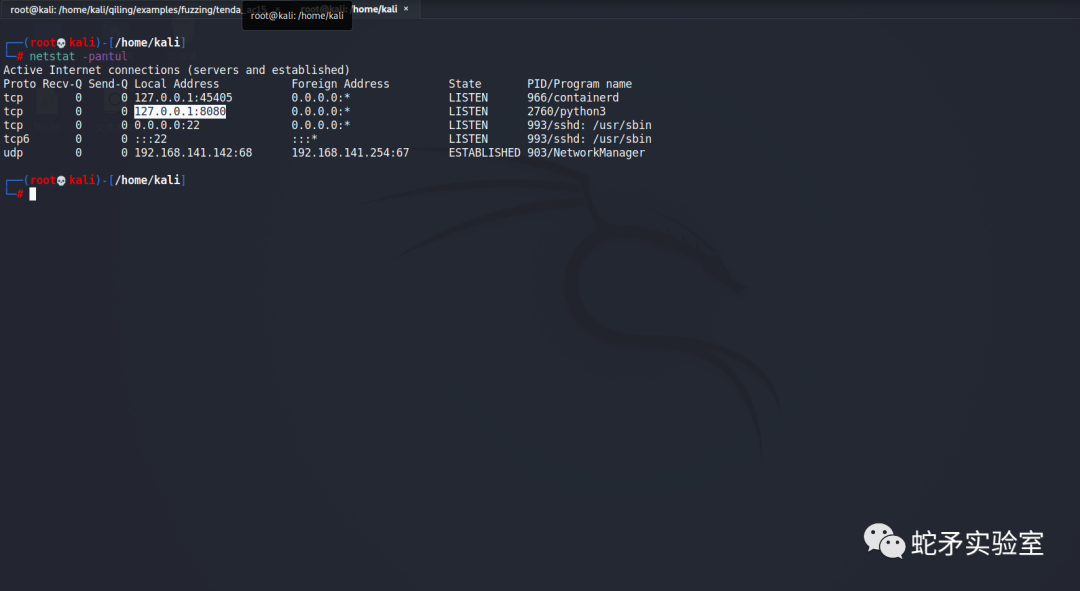Screen dimensions: 1080x591
Task: Close the /home/kali terminal tab
Action: [x=406, y=9]
